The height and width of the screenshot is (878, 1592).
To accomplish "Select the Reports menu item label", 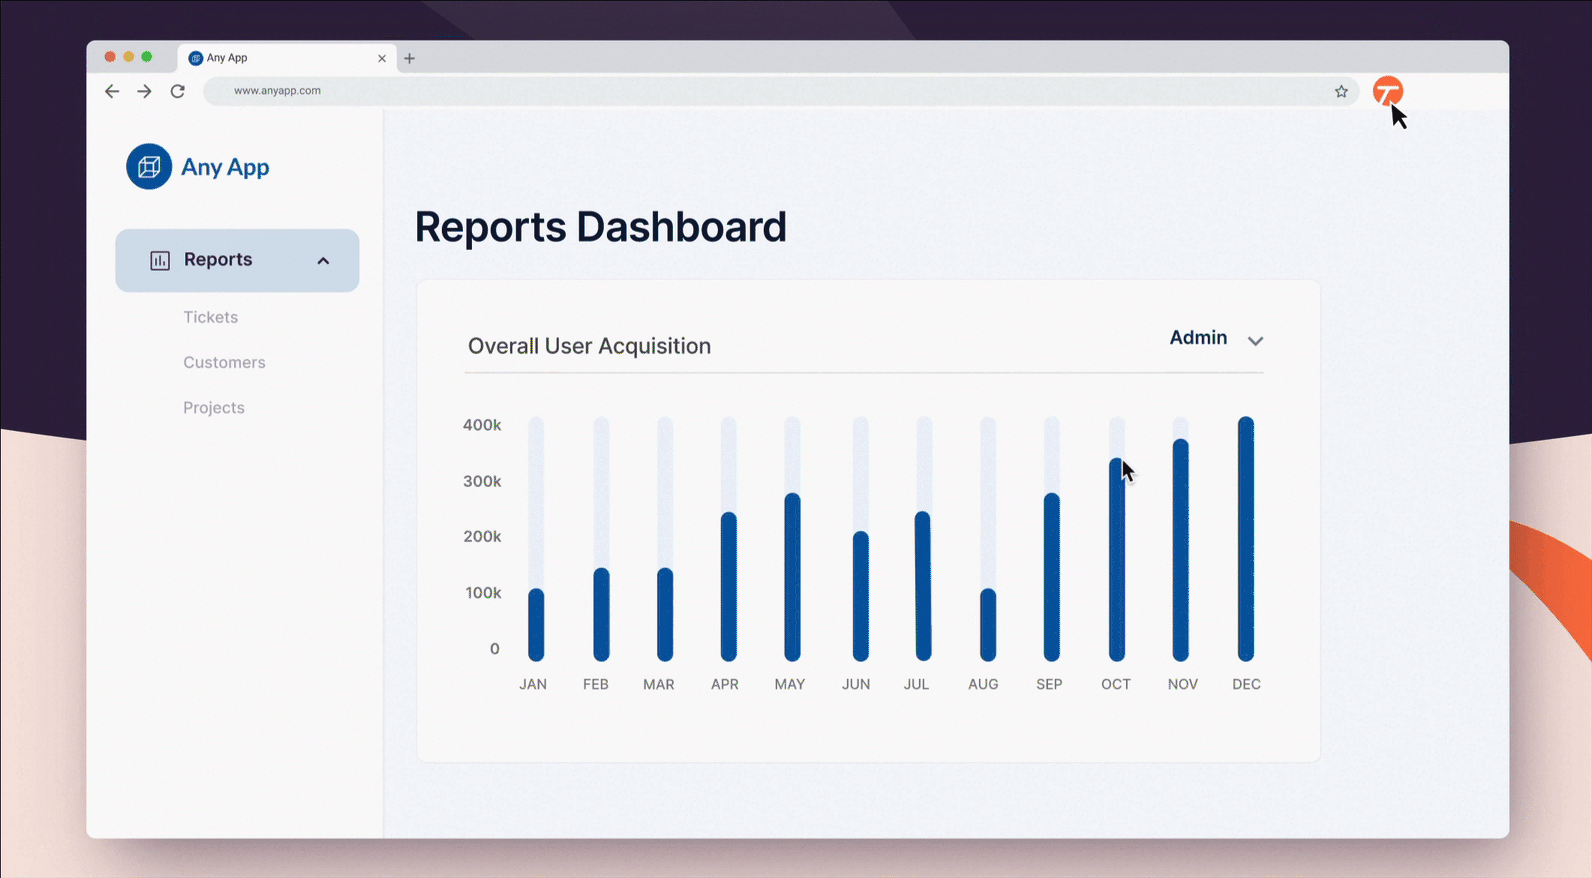I will (218, 259).
